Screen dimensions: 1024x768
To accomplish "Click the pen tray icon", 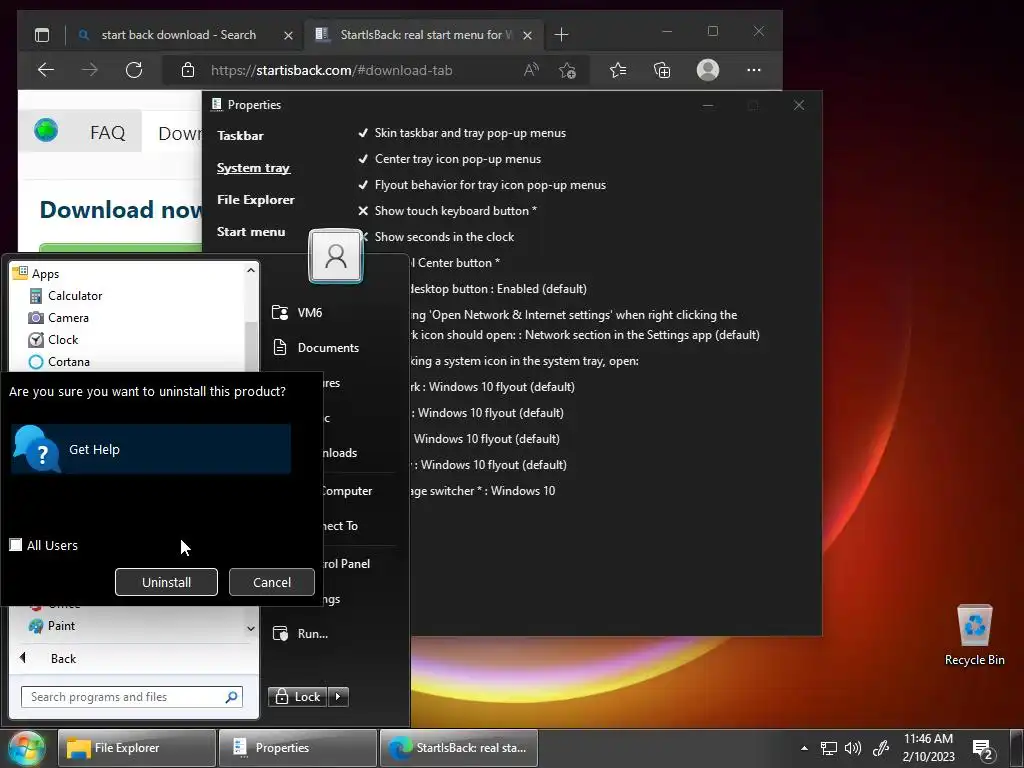I will pos(880,748).
